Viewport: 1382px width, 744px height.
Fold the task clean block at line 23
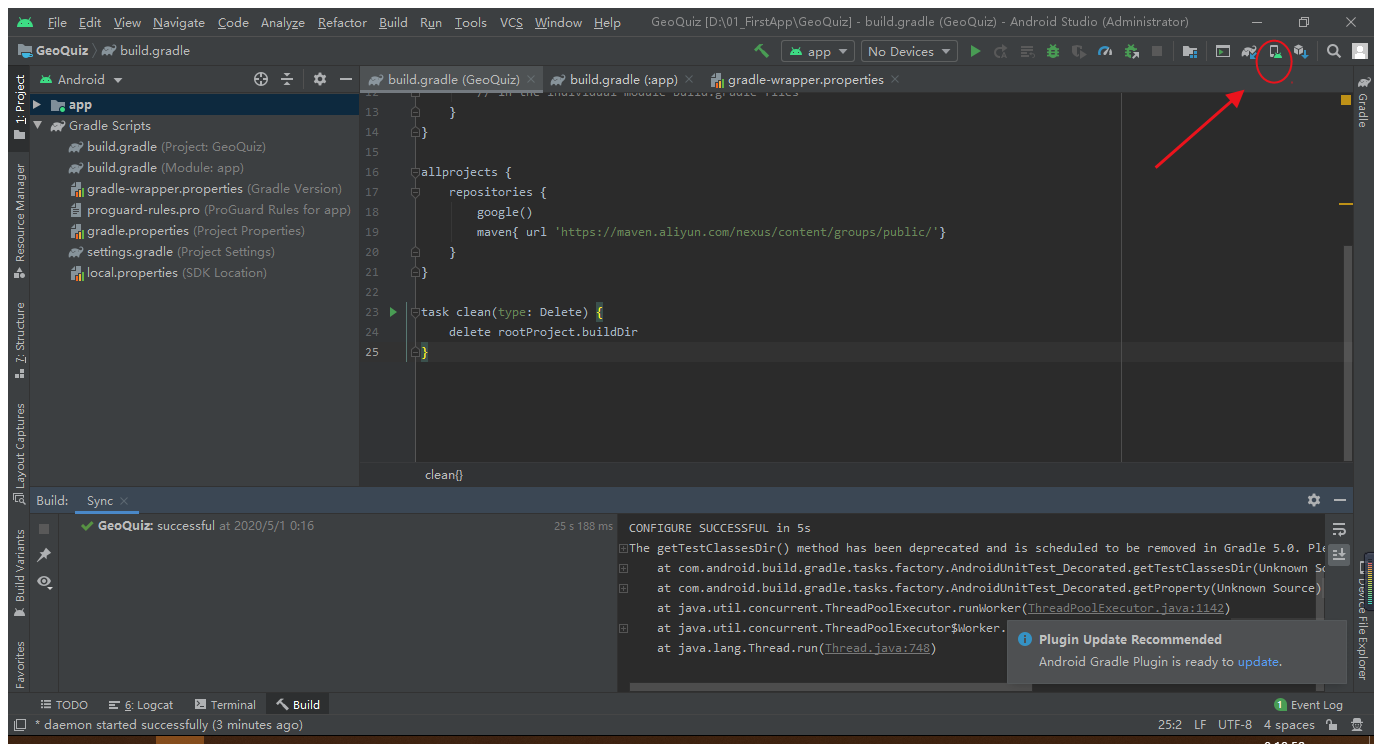point(416,312)
